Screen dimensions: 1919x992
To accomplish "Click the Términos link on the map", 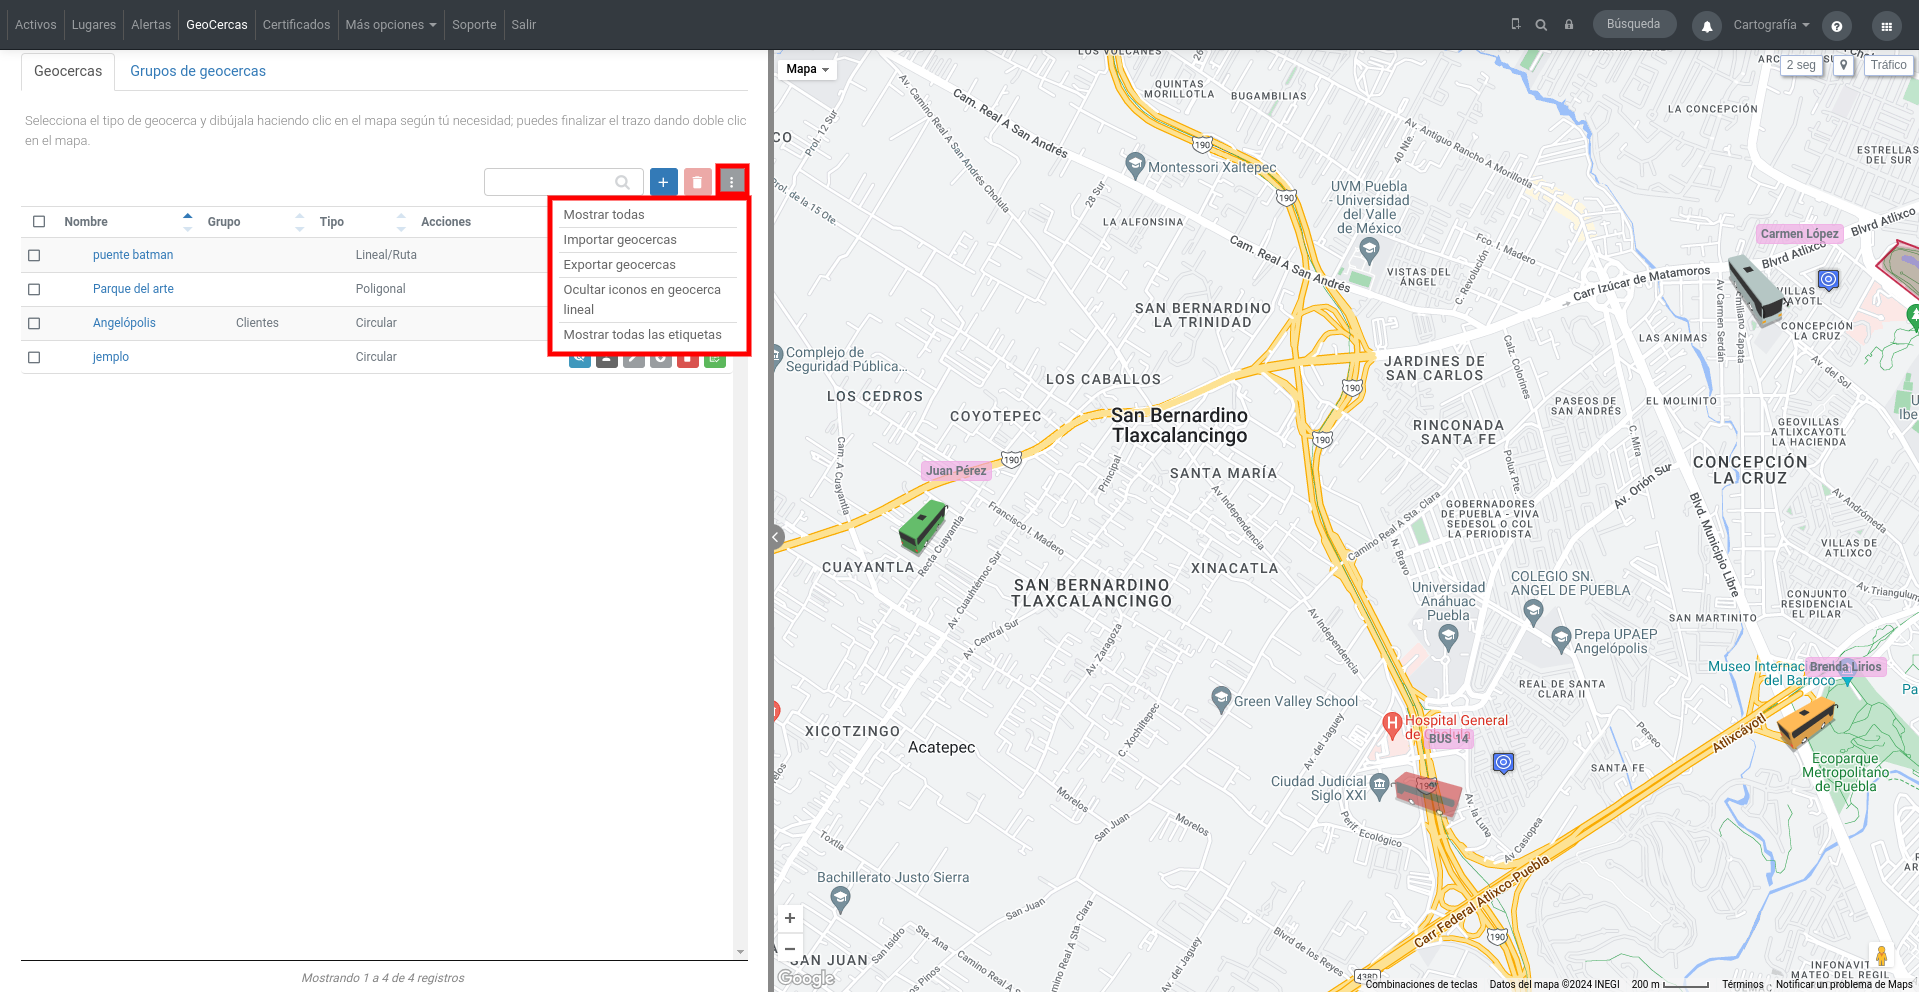I will pos(1743,984).
